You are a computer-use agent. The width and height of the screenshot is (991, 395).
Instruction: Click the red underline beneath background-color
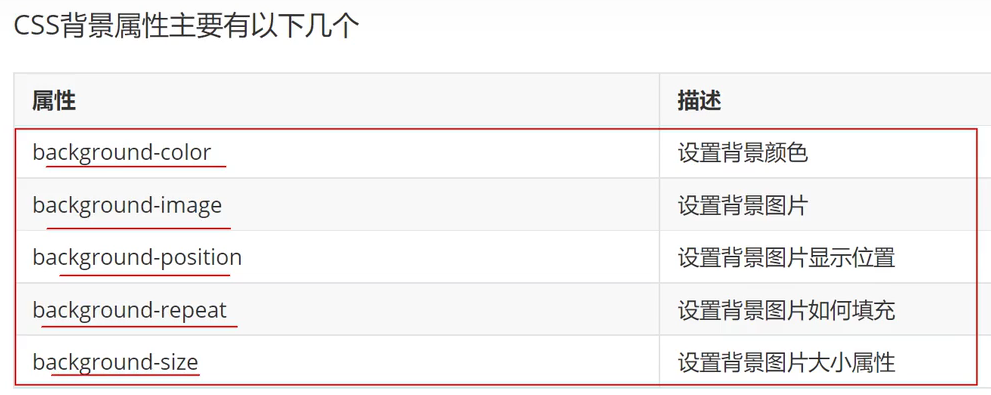pos(137,167)
